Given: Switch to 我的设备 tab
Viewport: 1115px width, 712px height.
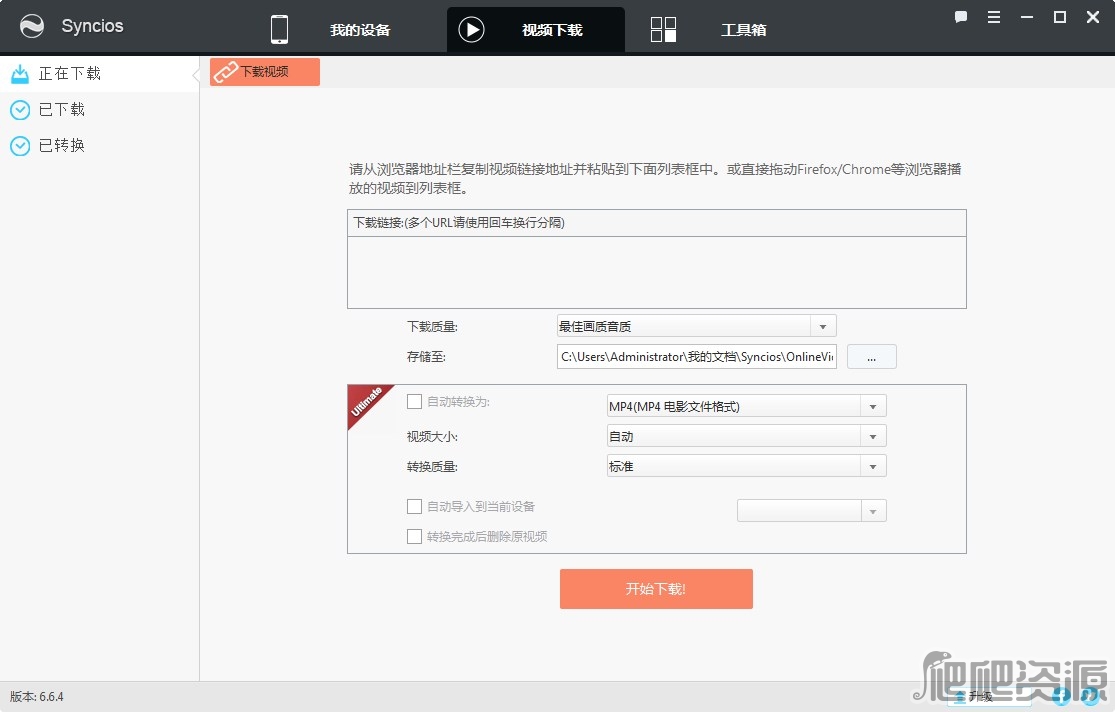Looking at the screenshot, I should 360,30.
